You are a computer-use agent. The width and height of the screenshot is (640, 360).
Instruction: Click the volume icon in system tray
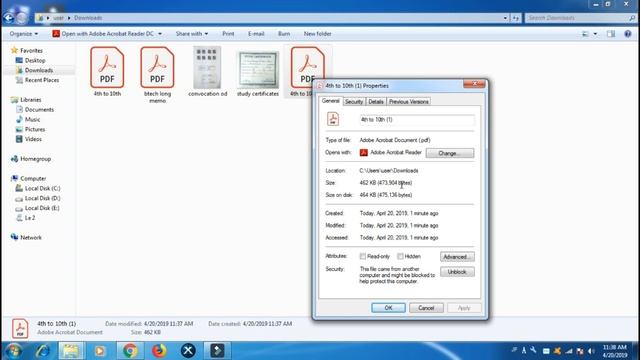[591, 351]
